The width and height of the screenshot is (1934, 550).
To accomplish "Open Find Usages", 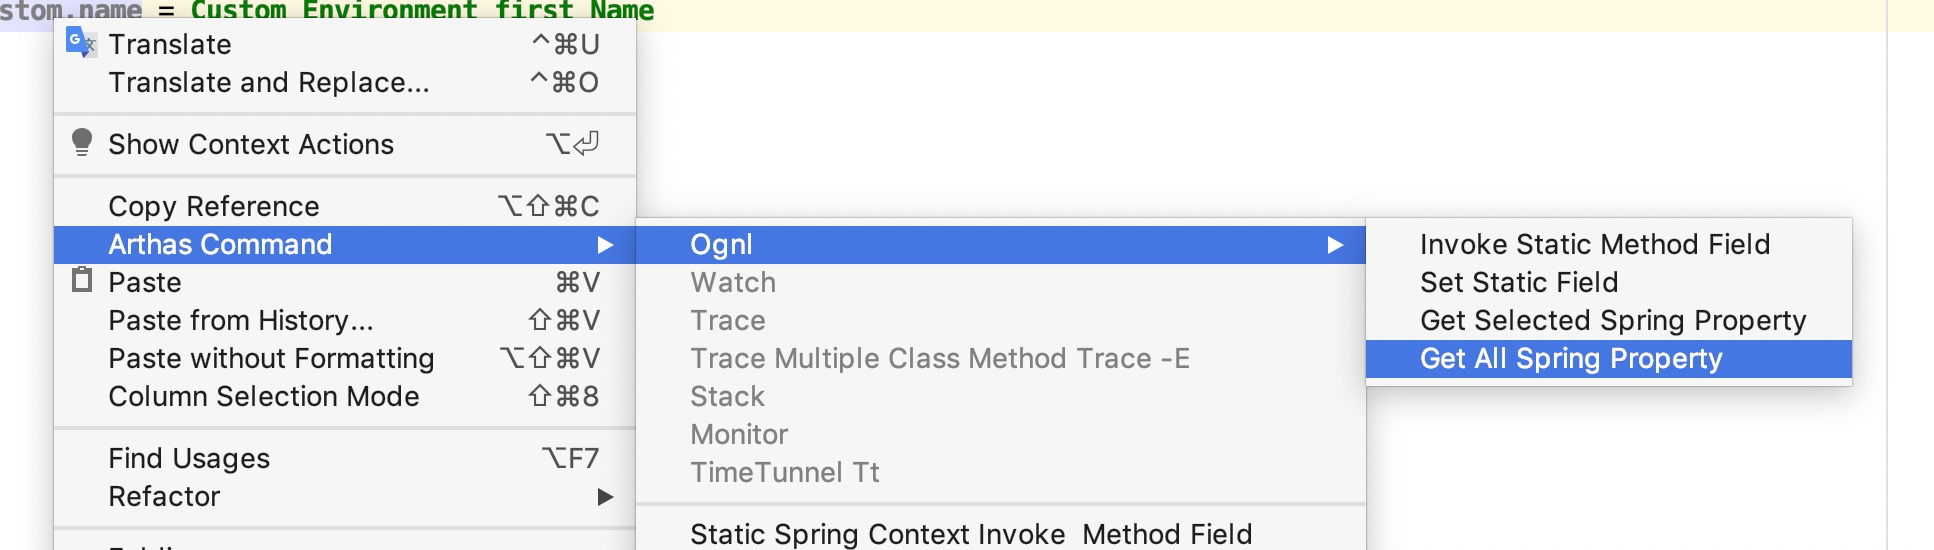I will tap(189, 459).
